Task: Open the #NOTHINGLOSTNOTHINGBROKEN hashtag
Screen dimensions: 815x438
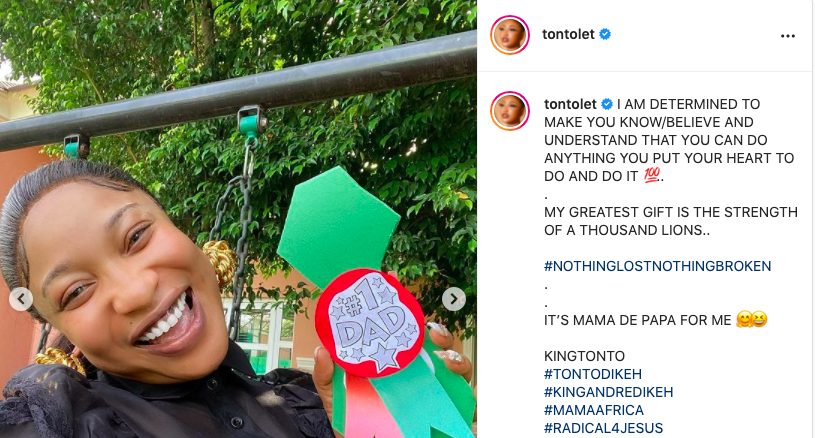Action: click(x=657, y=266)
